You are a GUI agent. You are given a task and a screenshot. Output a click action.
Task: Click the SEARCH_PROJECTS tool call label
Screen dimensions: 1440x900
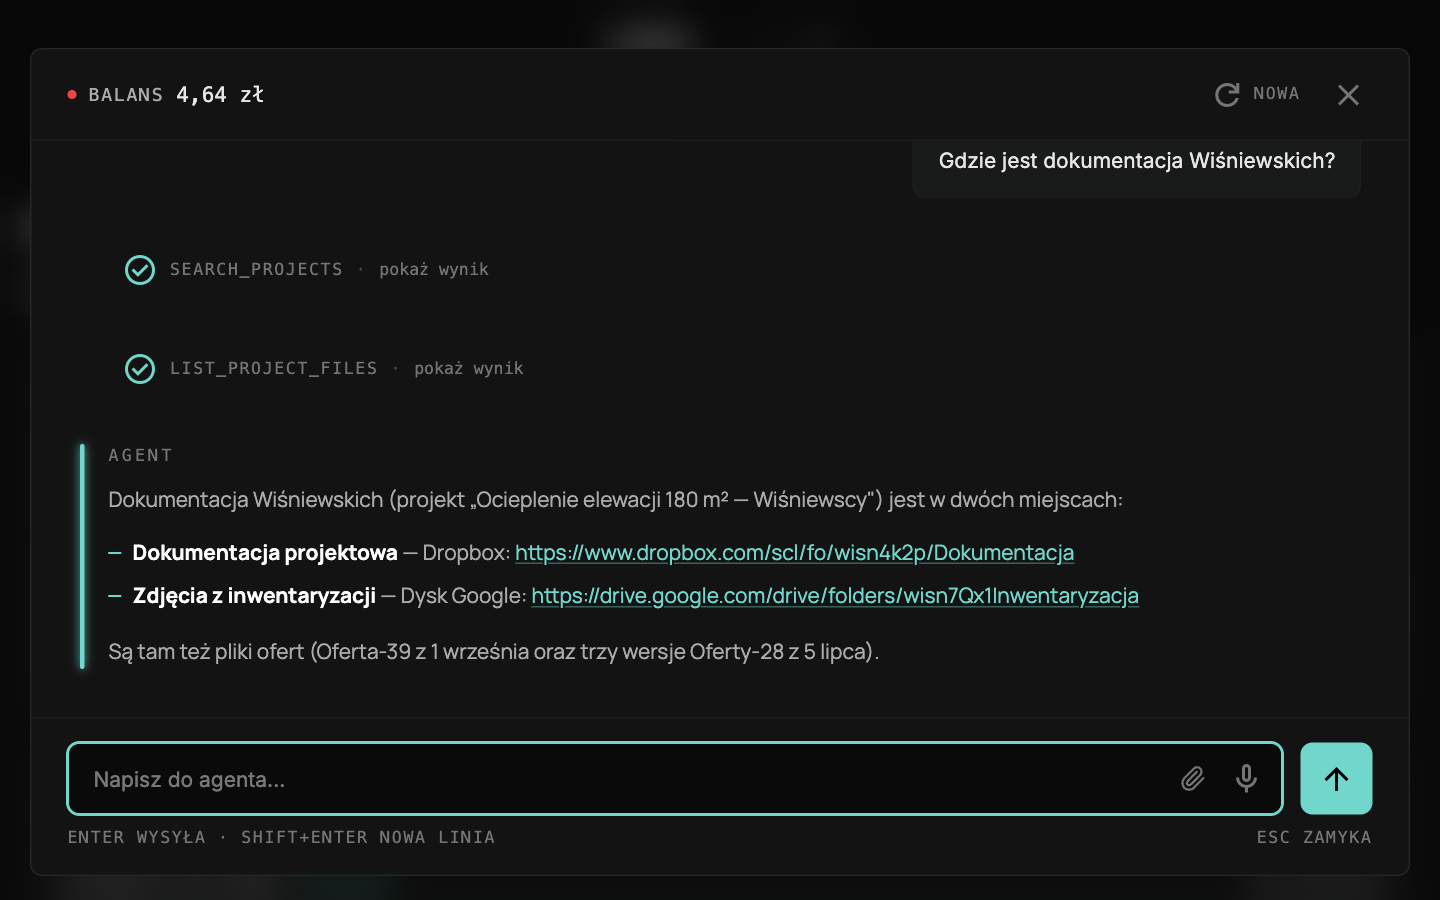pyautogui.click(x=256, y=269)
